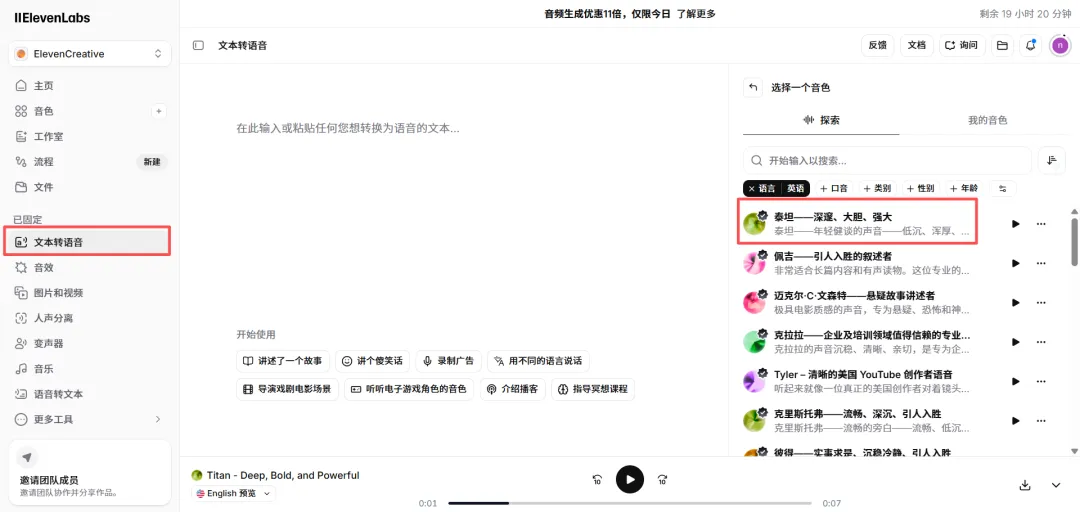Click the text input area placeholder
Screen dimensions: 1080x512
click(x=348, y=128)
